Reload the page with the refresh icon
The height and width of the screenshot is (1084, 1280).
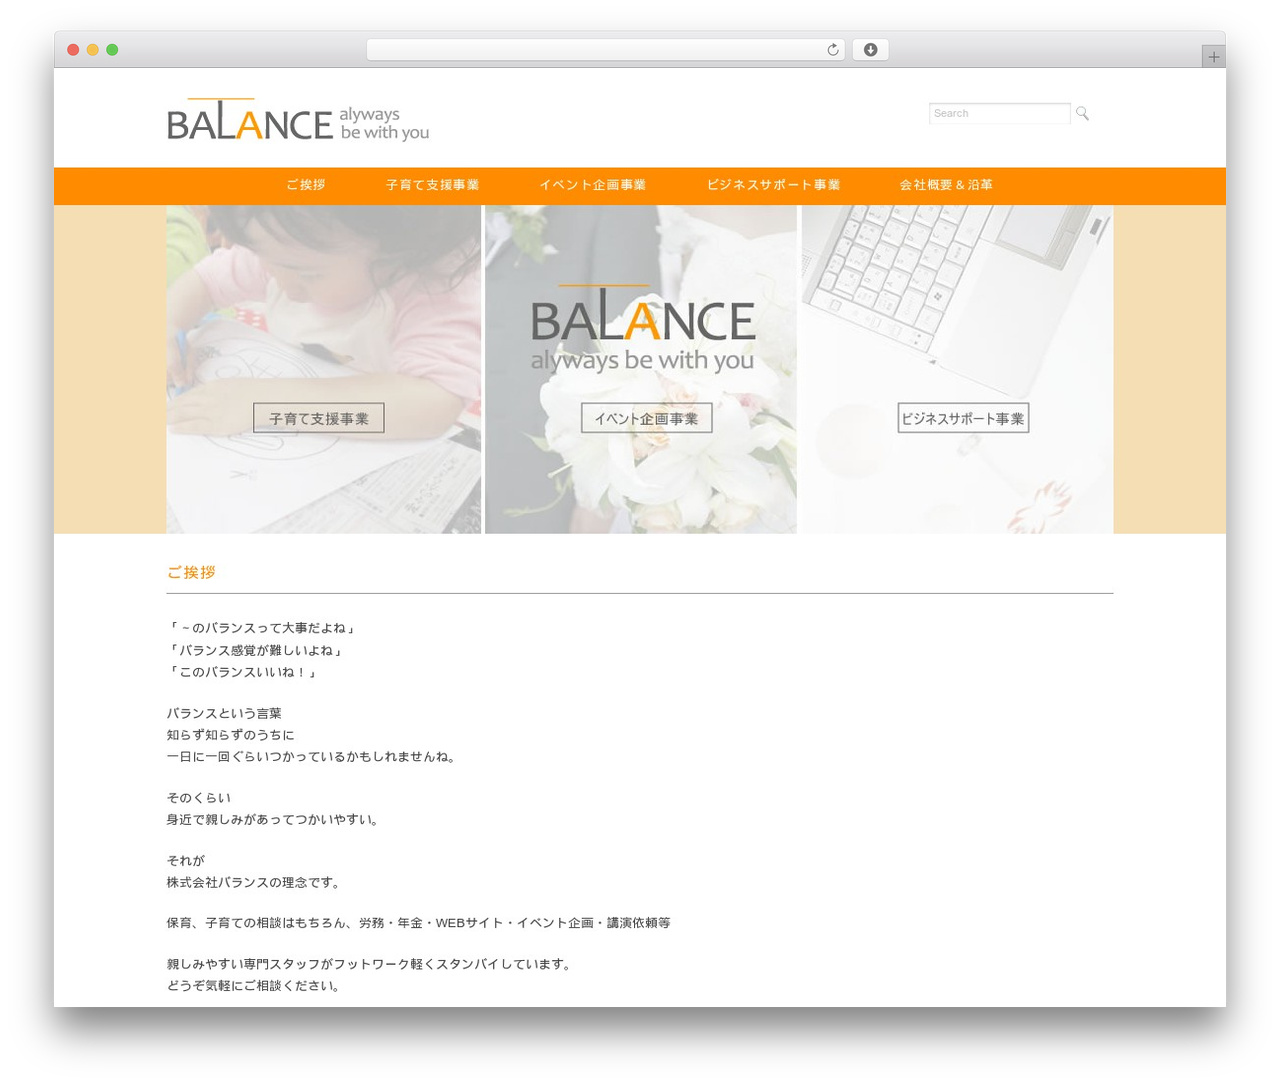click(832, 50)
